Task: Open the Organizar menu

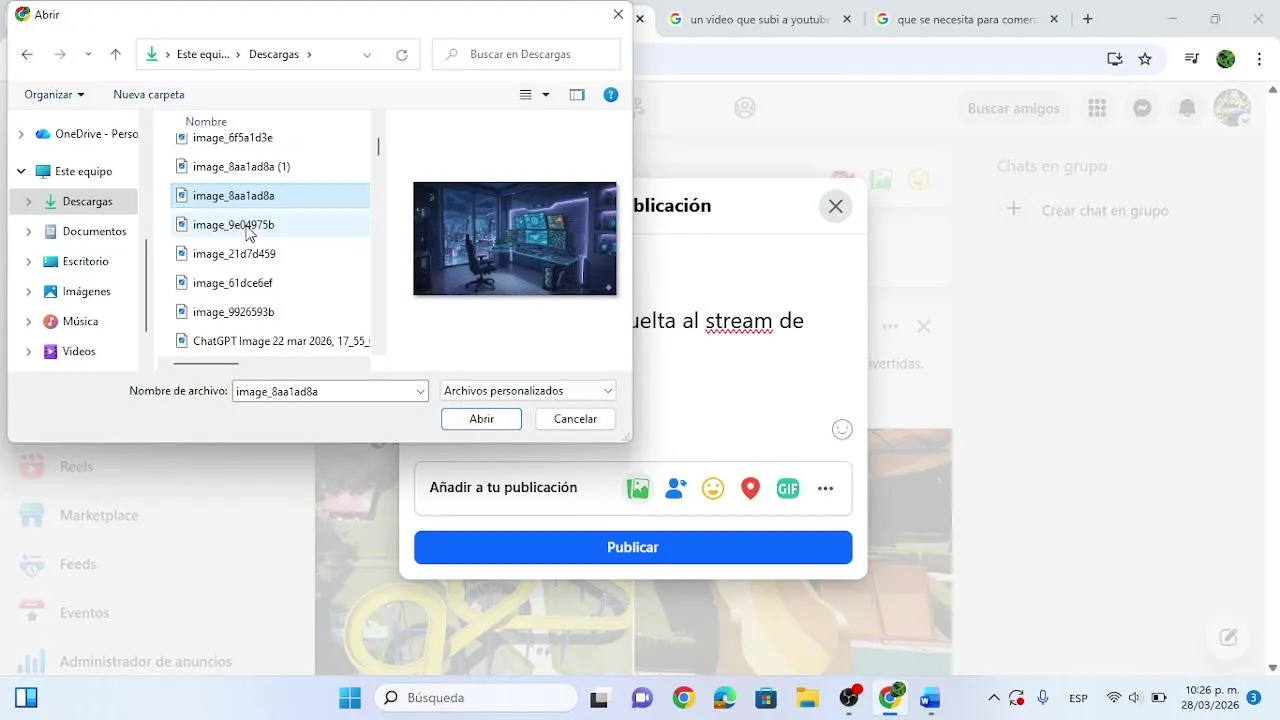Action: coord(54,95)
